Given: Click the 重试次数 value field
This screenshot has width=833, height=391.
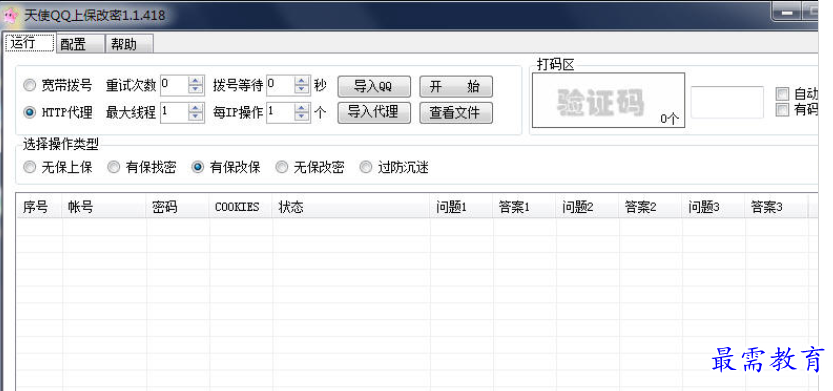Looking at the screenshot, I should (x=174, y=85).
